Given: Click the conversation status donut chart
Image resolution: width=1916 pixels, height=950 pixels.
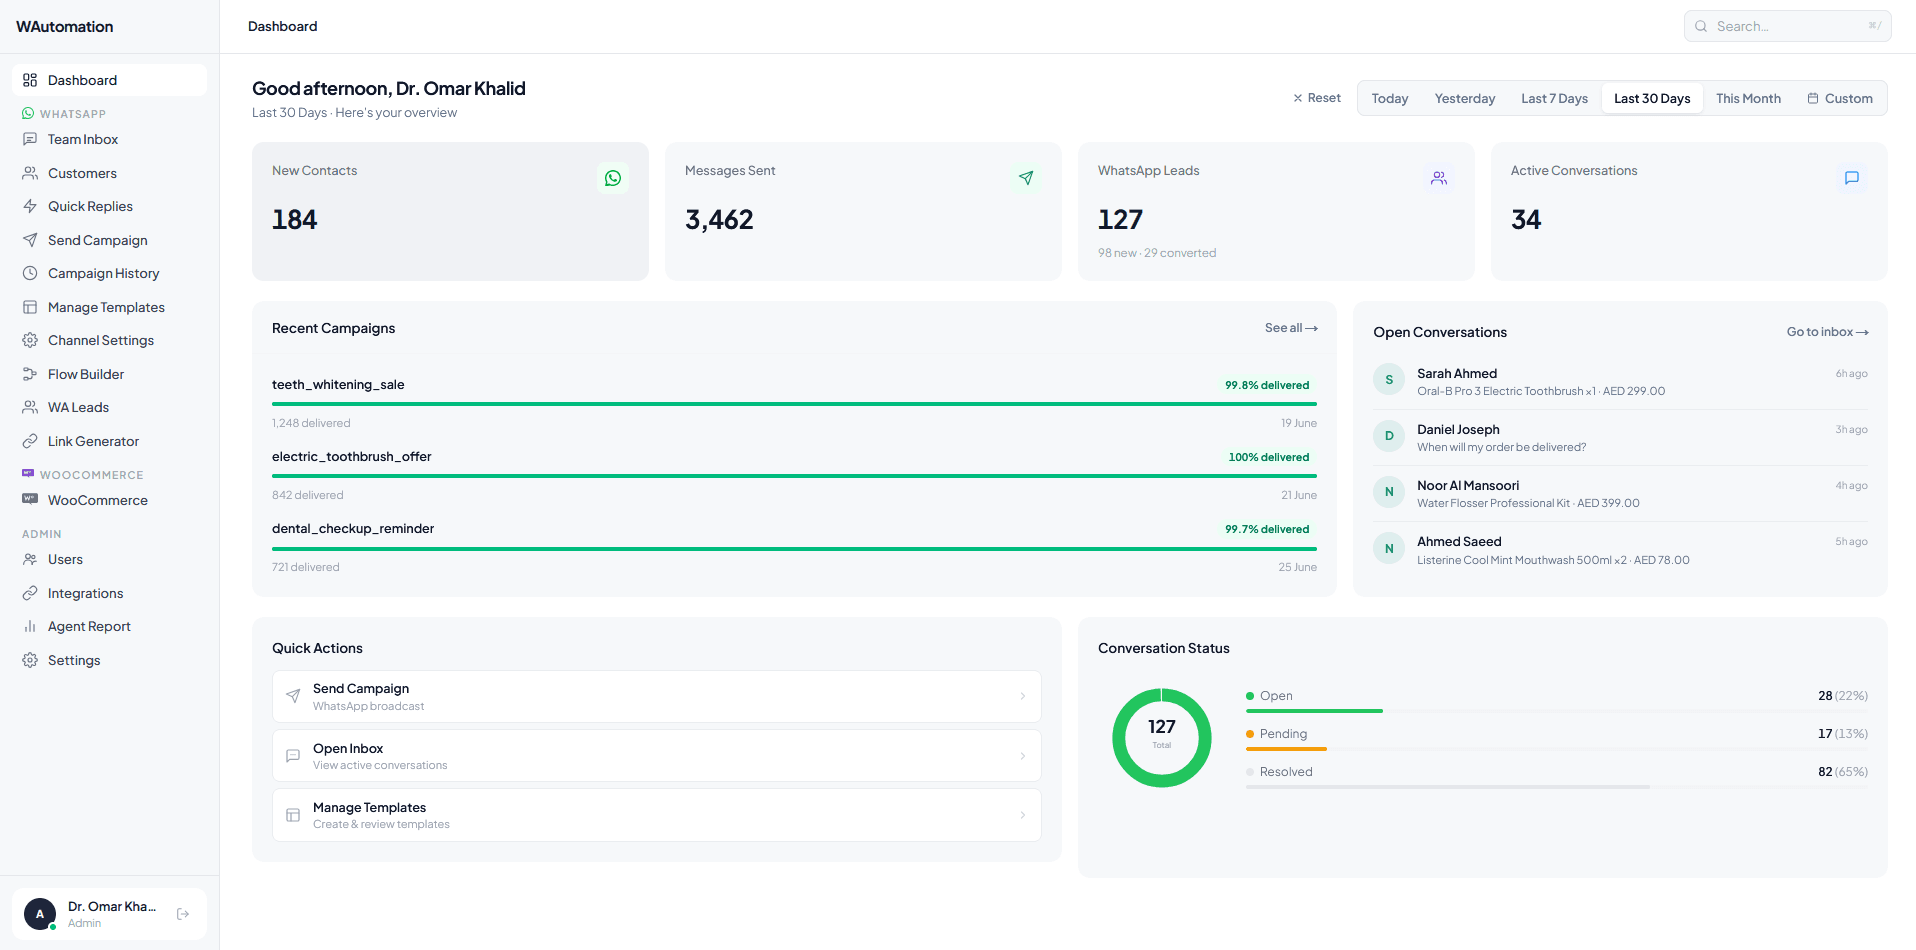Looking at the screenshot, I should click(1162, 738).
